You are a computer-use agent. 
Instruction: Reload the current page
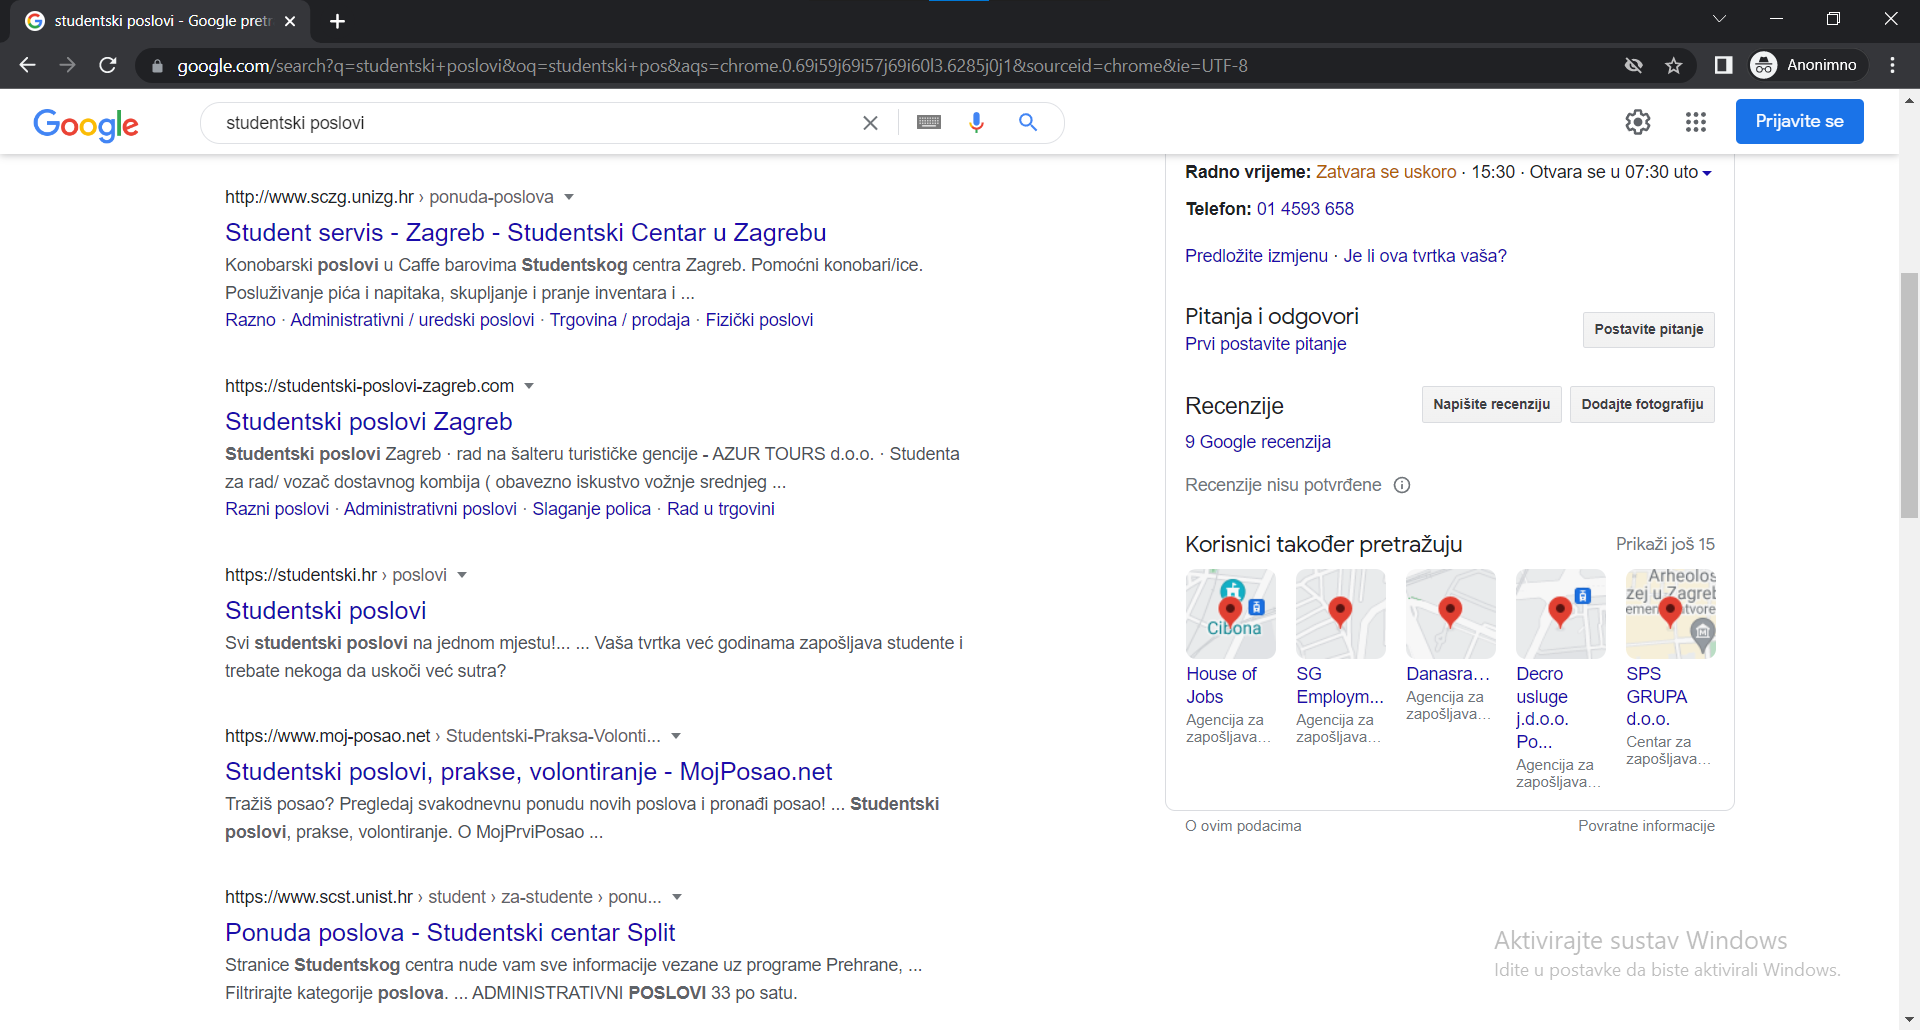(x=108, y=66)
